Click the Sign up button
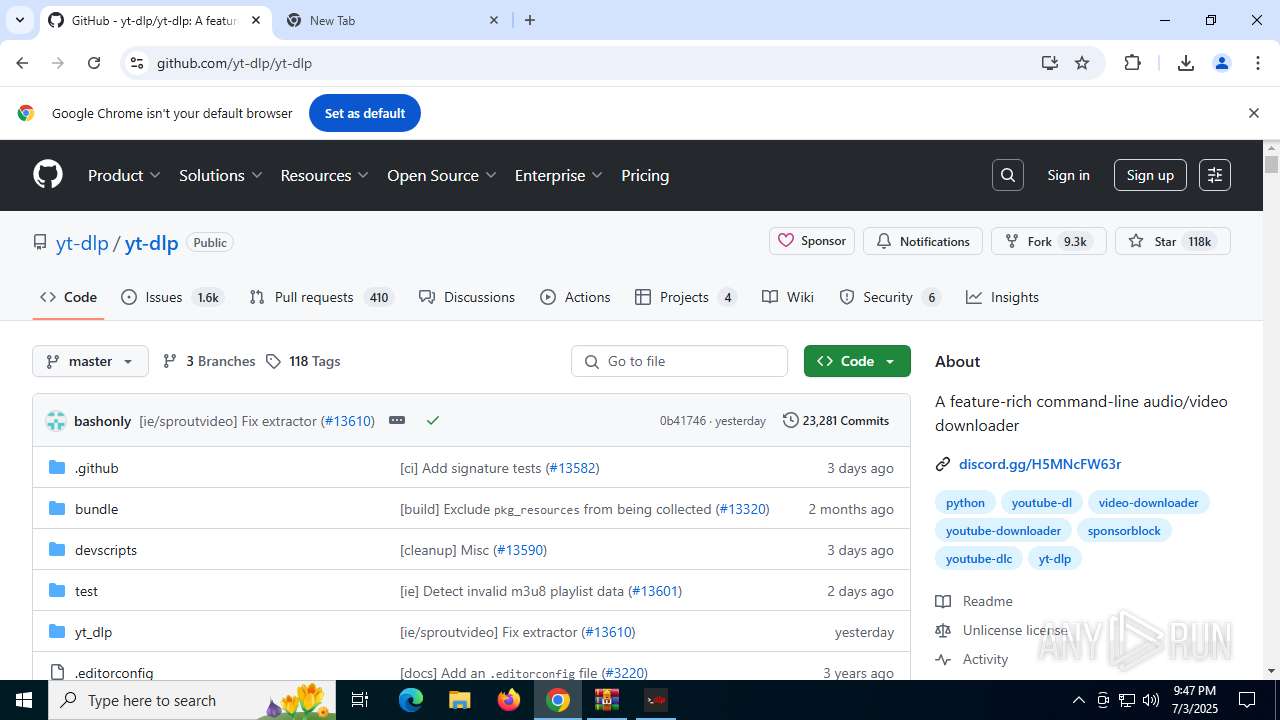Image resolution: width=1280 pixels, height=720 pixels. pos(1150,175)
